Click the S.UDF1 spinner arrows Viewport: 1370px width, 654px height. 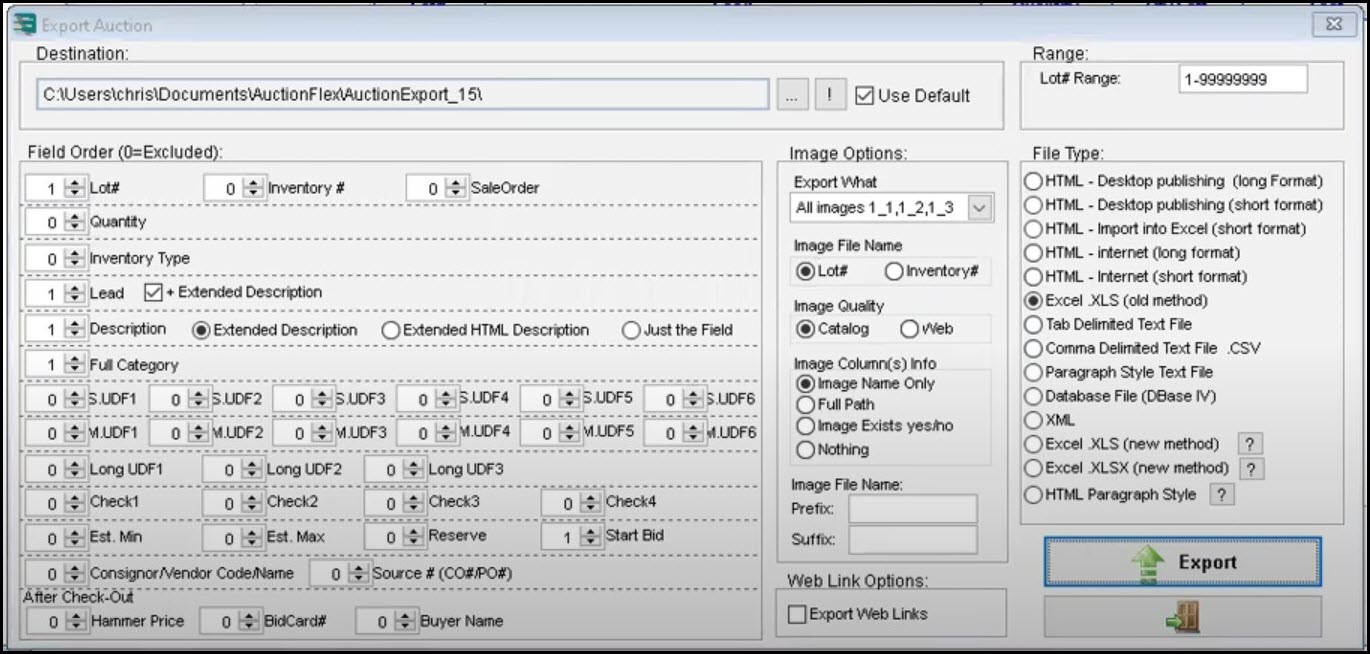pos(75,399)
